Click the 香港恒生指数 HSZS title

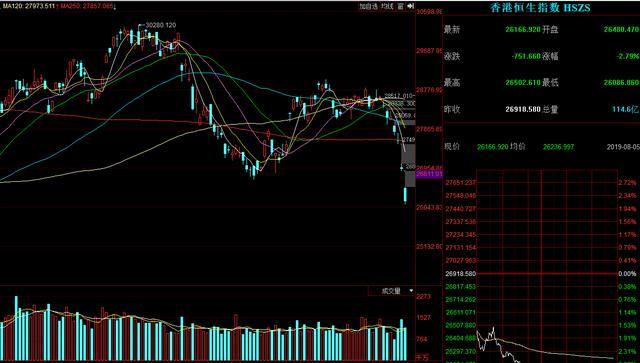point(540,7)
